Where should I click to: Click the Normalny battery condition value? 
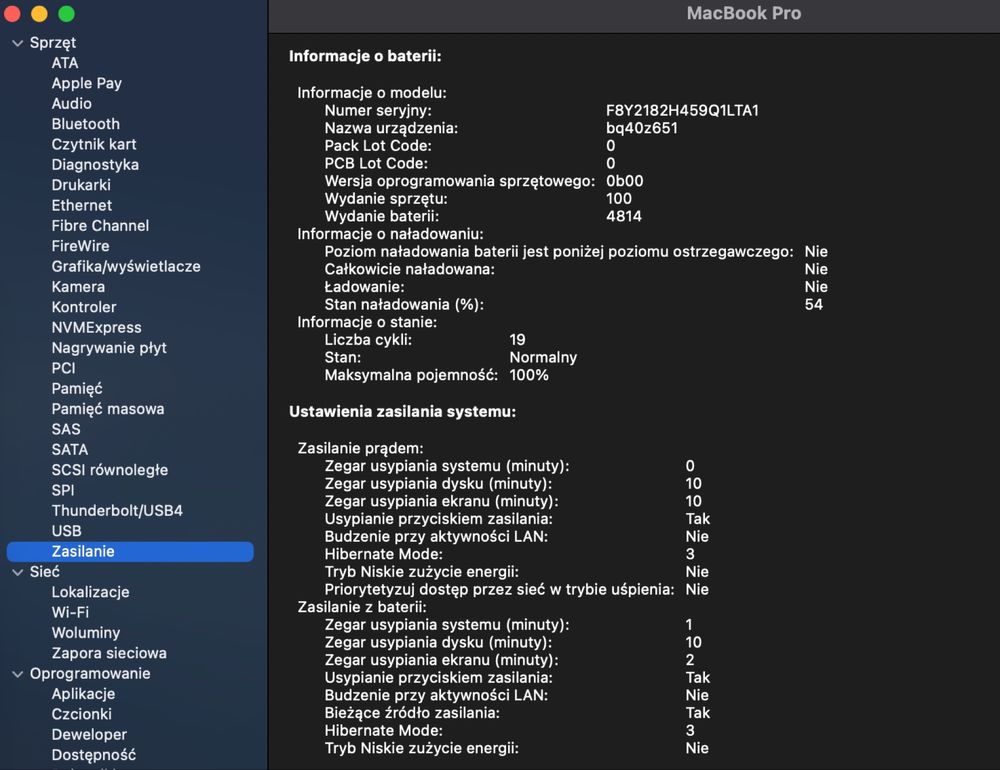pyautogui.click(x=543, y=358)
